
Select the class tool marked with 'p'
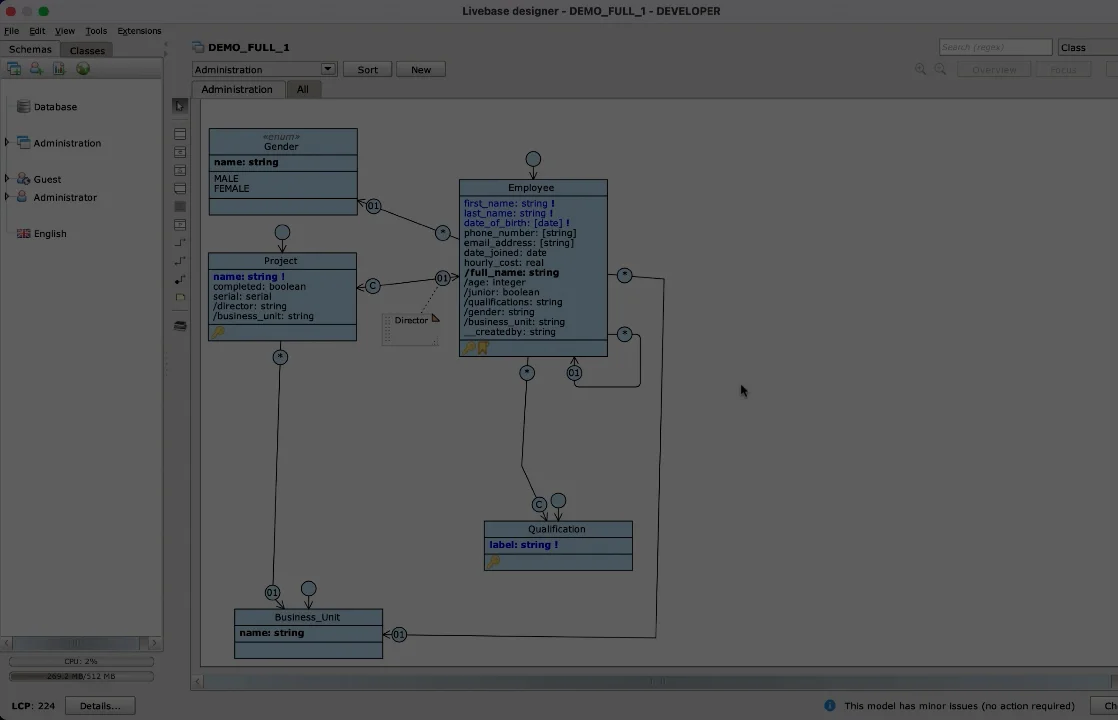[180, 225]
